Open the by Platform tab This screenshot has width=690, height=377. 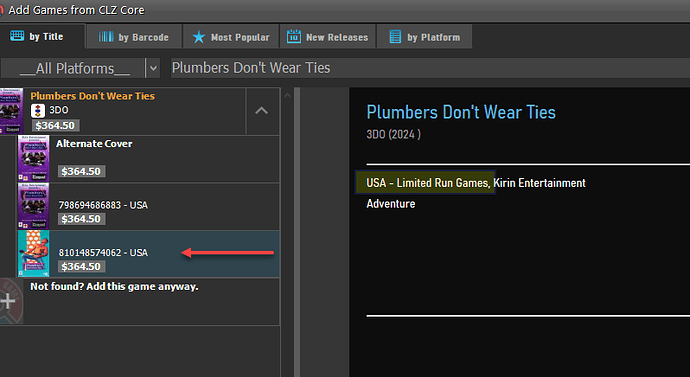[x=425, y=37]
